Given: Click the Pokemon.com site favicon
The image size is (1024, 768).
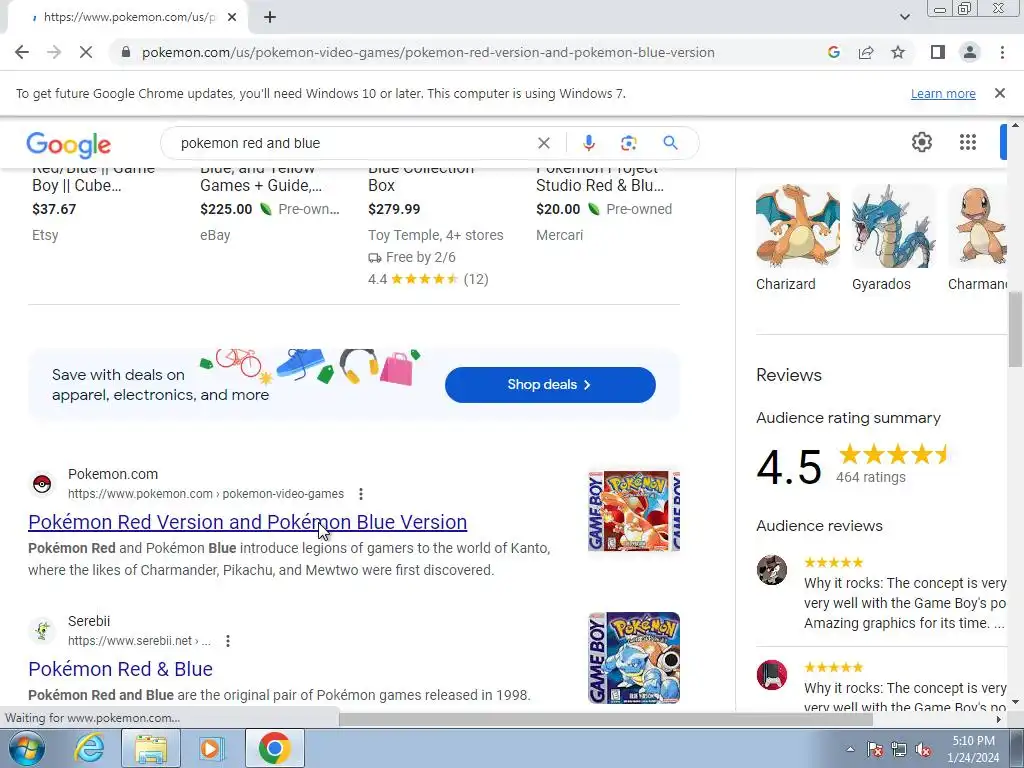Looking at the screenshot, I should coord(42,484).
